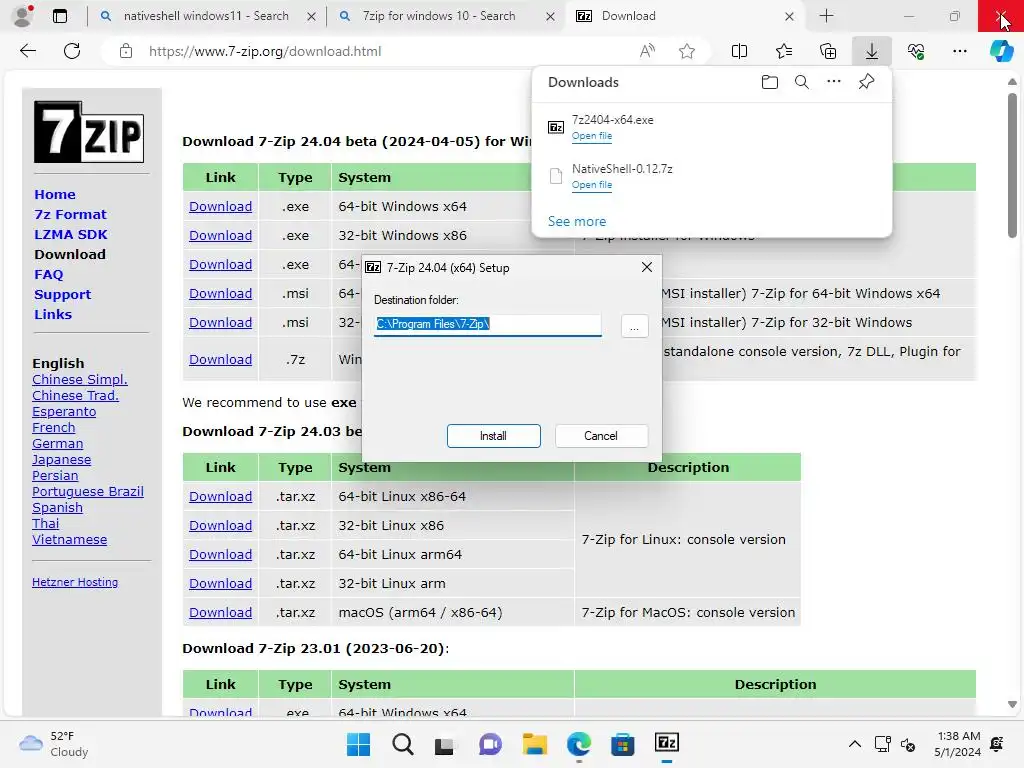The height and width of the screenshot is (768, 1024).
Task: Switch language to Chinese Simpl.
Action: 80,379
